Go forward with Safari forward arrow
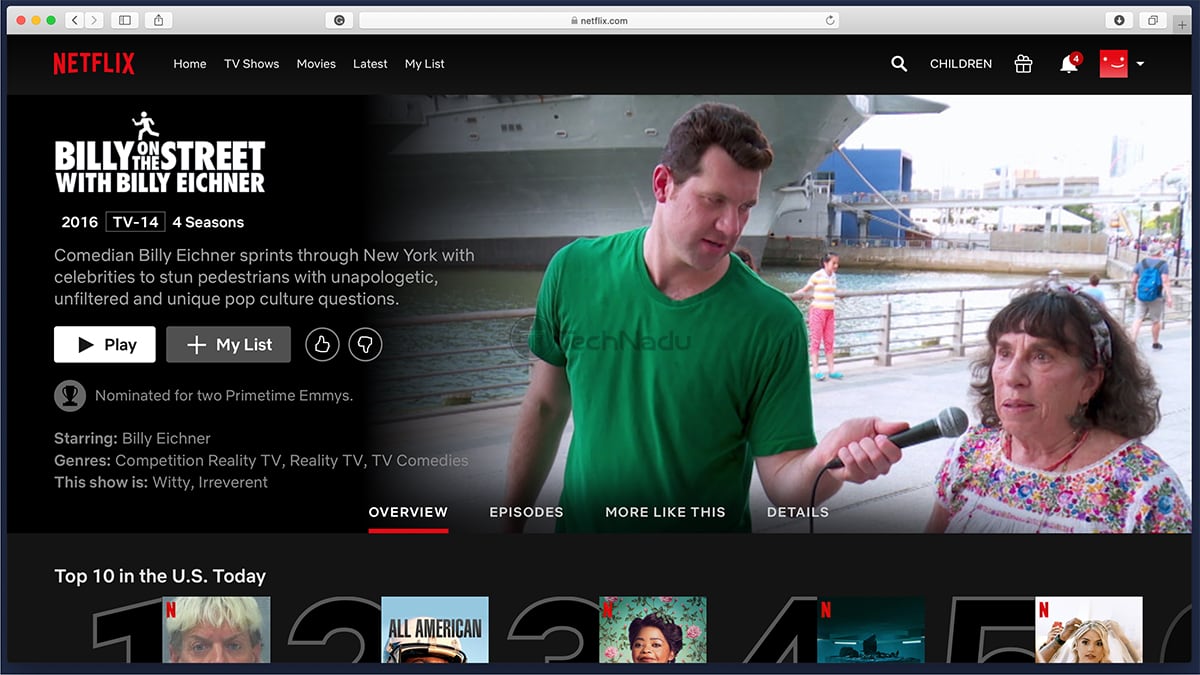The image size is (1200, 675). click(x=94, y=20)
